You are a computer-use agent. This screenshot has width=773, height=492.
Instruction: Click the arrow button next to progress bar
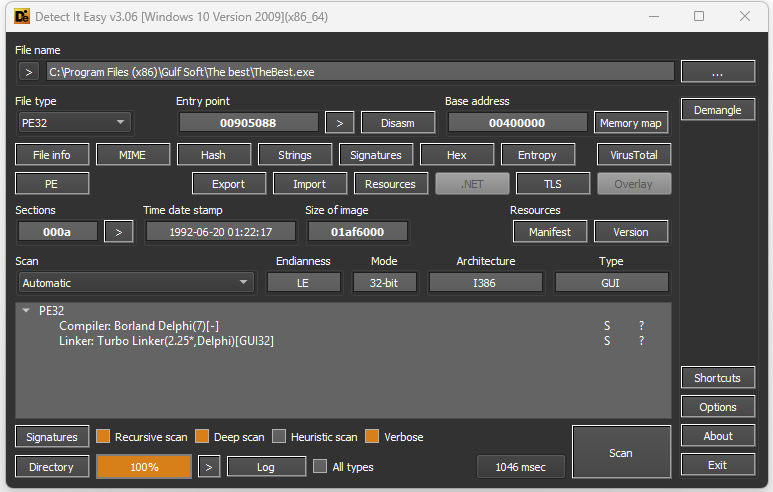209,466
